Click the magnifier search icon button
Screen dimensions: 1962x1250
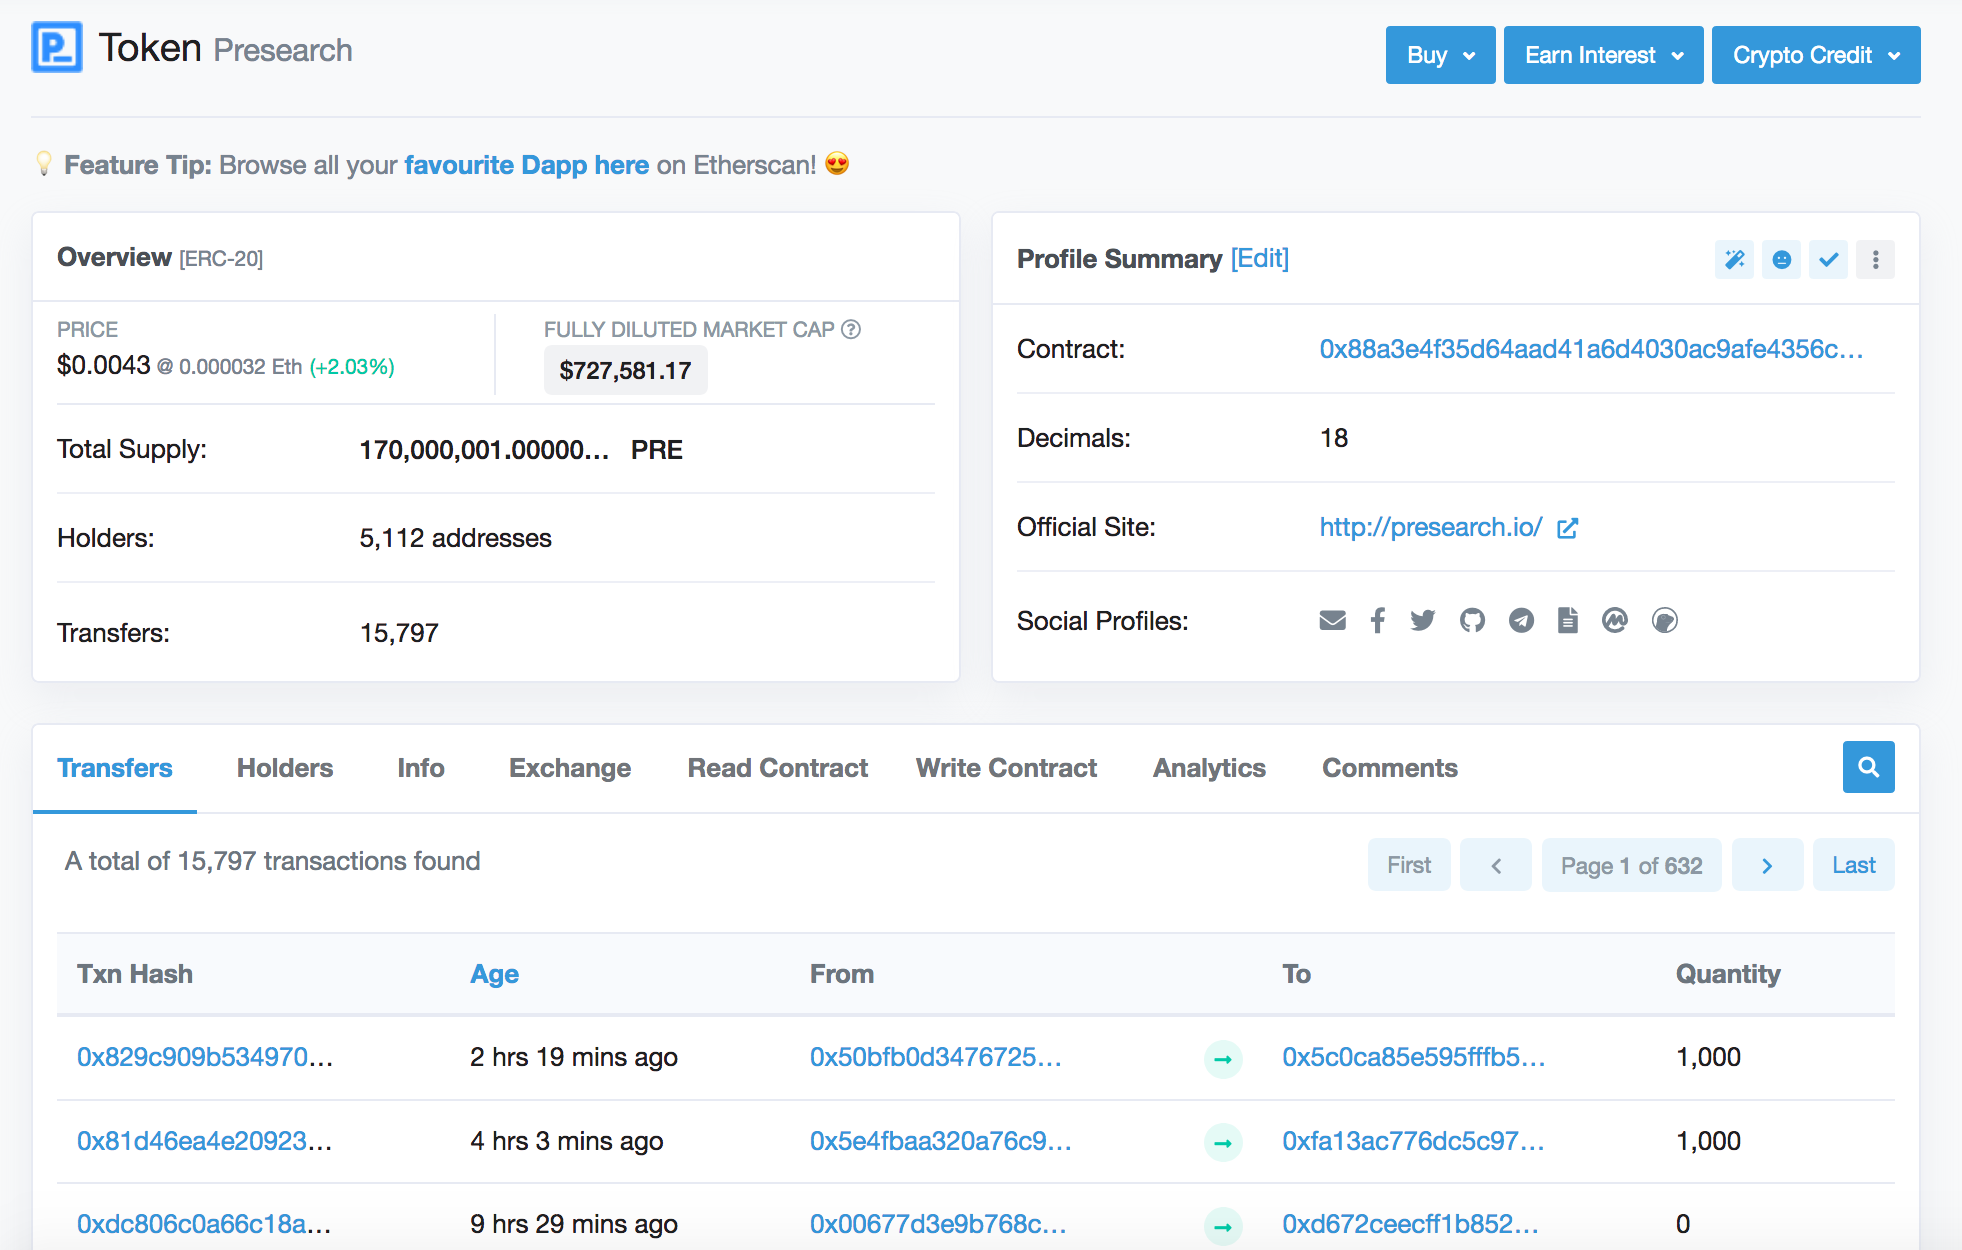pos(1868,767)
